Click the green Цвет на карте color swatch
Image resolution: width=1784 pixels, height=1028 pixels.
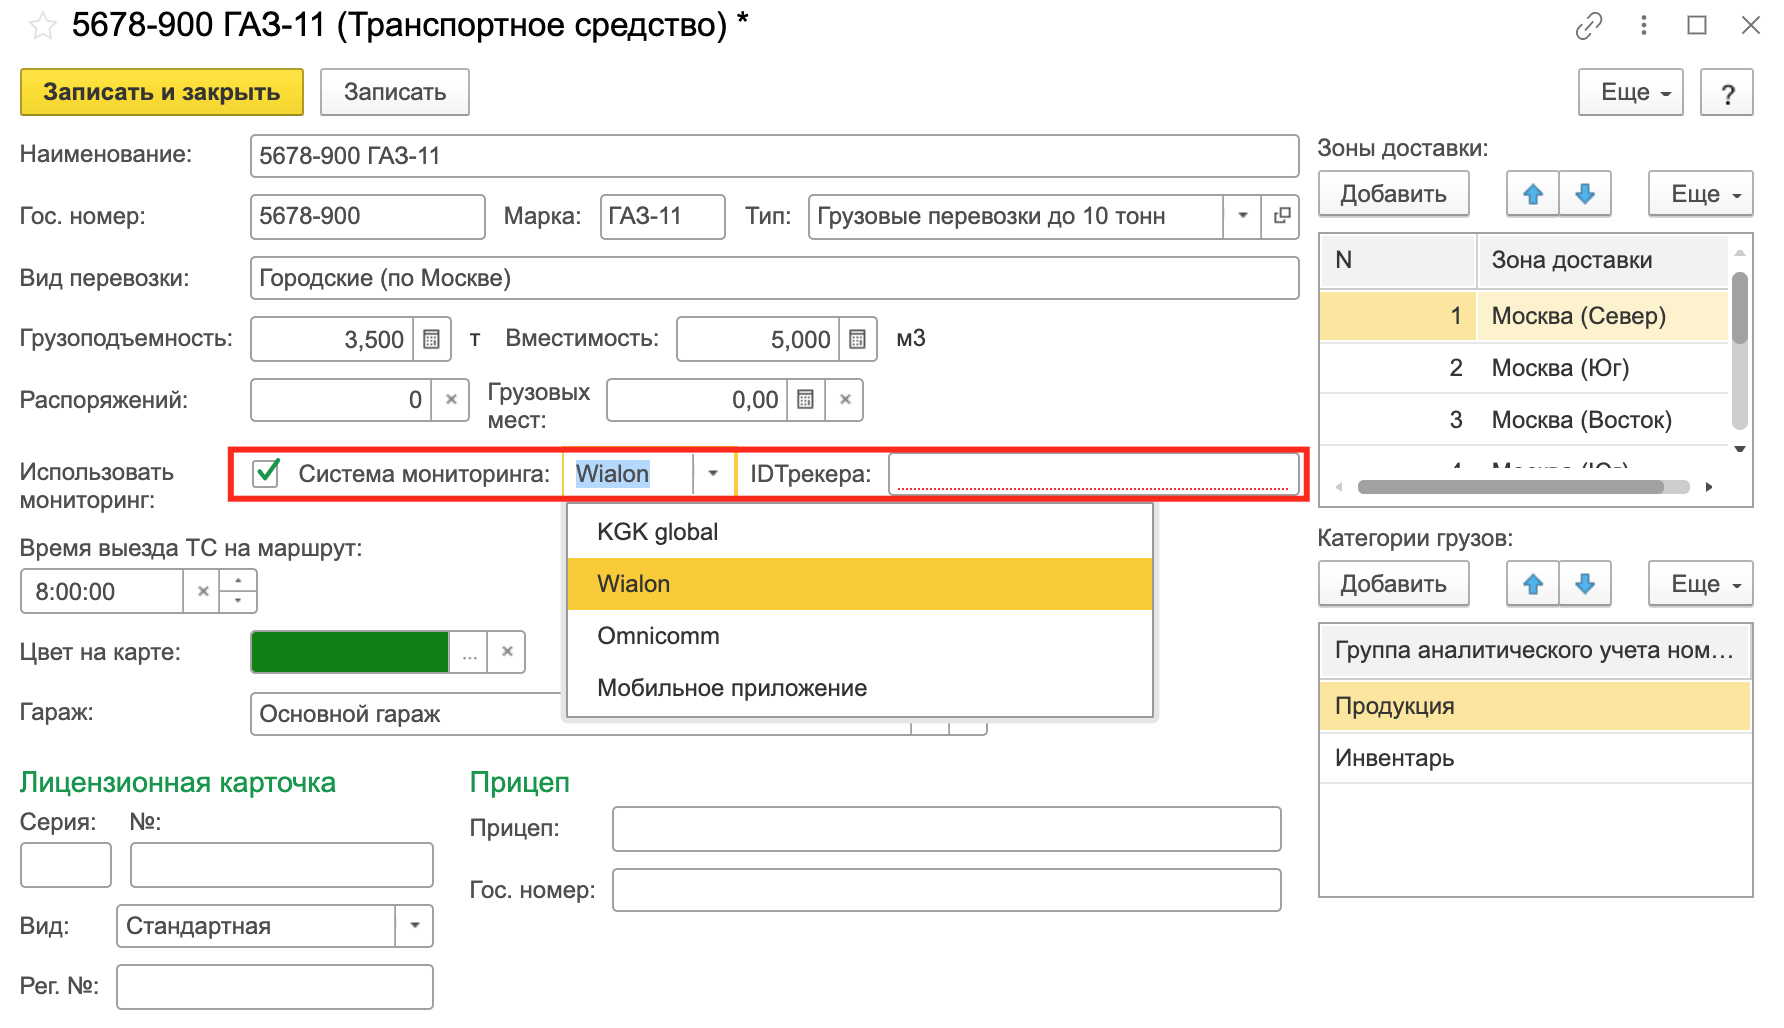pos(350,652)
